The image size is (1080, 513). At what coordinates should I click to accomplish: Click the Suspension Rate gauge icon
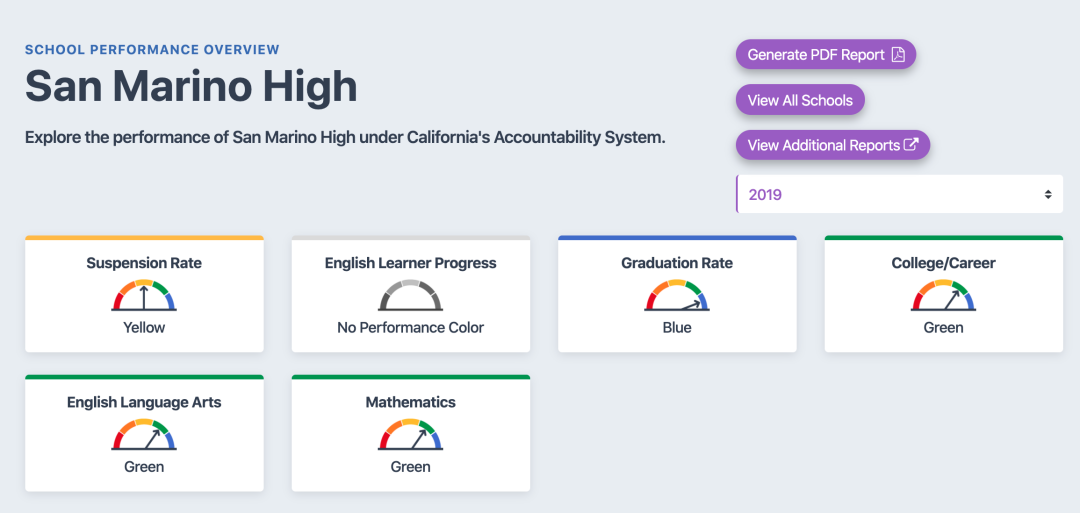point(144,295)
